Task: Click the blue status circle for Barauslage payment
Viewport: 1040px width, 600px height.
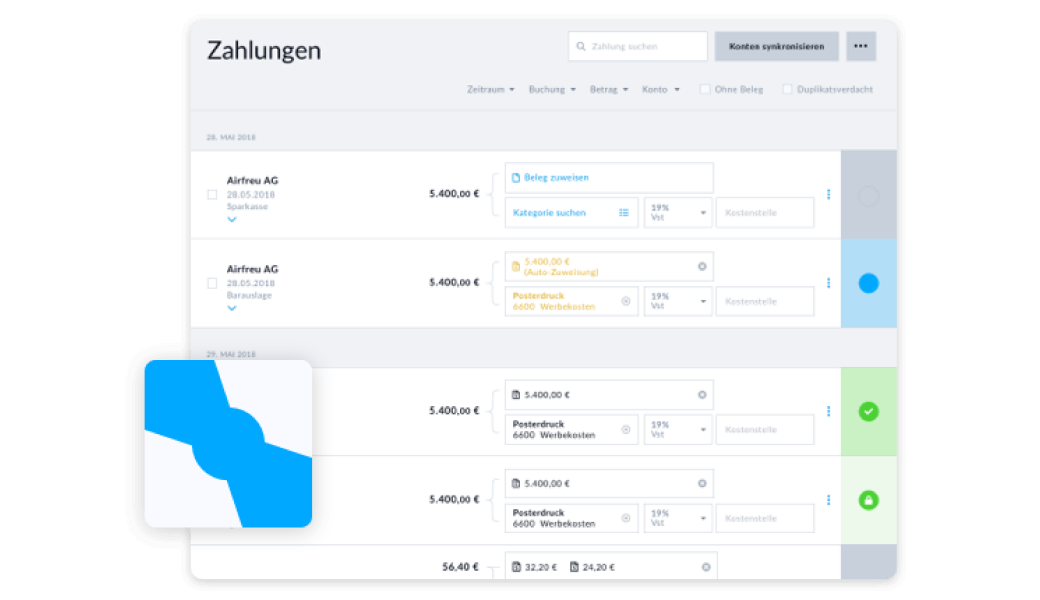Action: coord(868,283)
